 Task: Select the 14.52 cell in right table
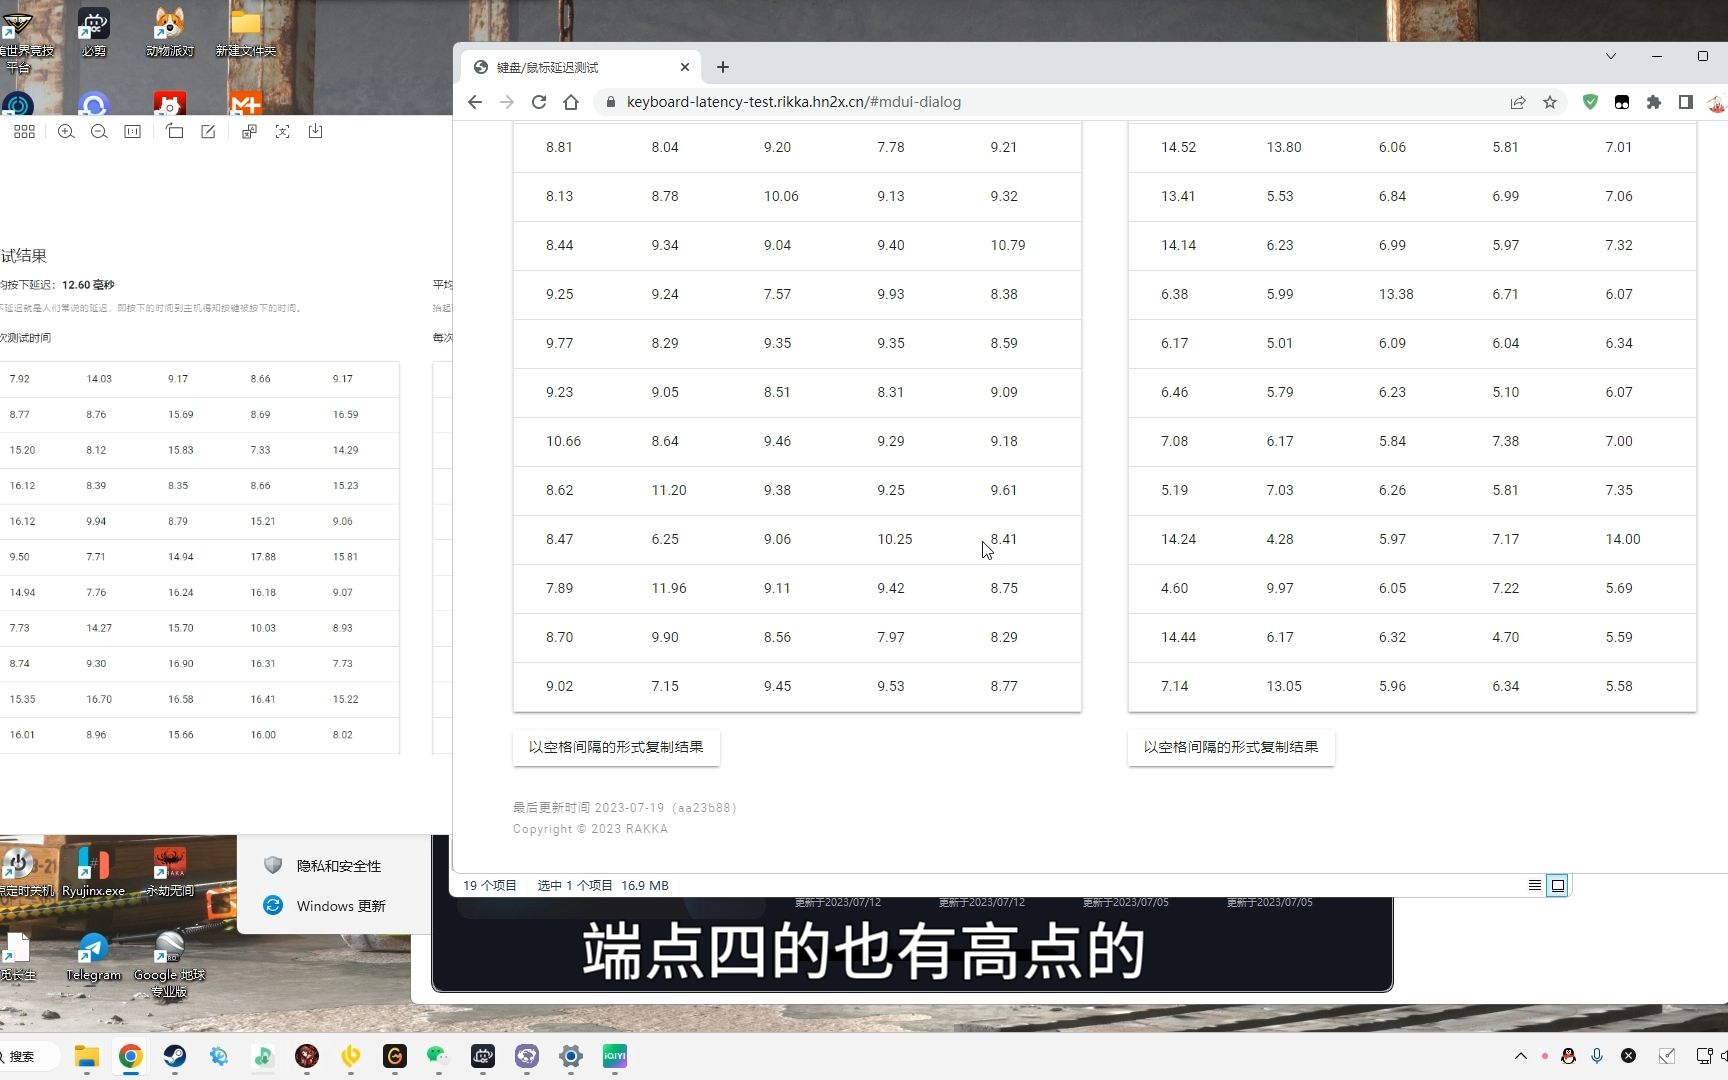[x=1178, y=147]
